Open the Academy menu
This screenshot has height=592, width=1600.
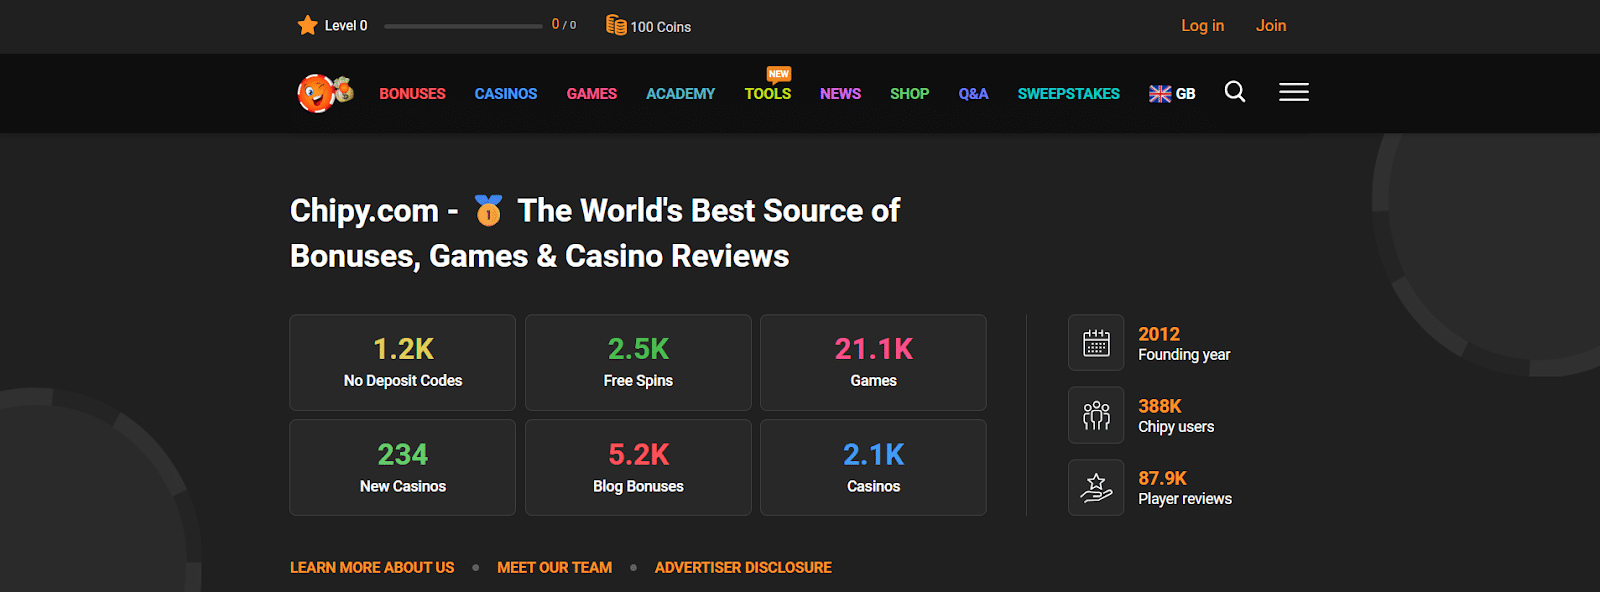680,94
